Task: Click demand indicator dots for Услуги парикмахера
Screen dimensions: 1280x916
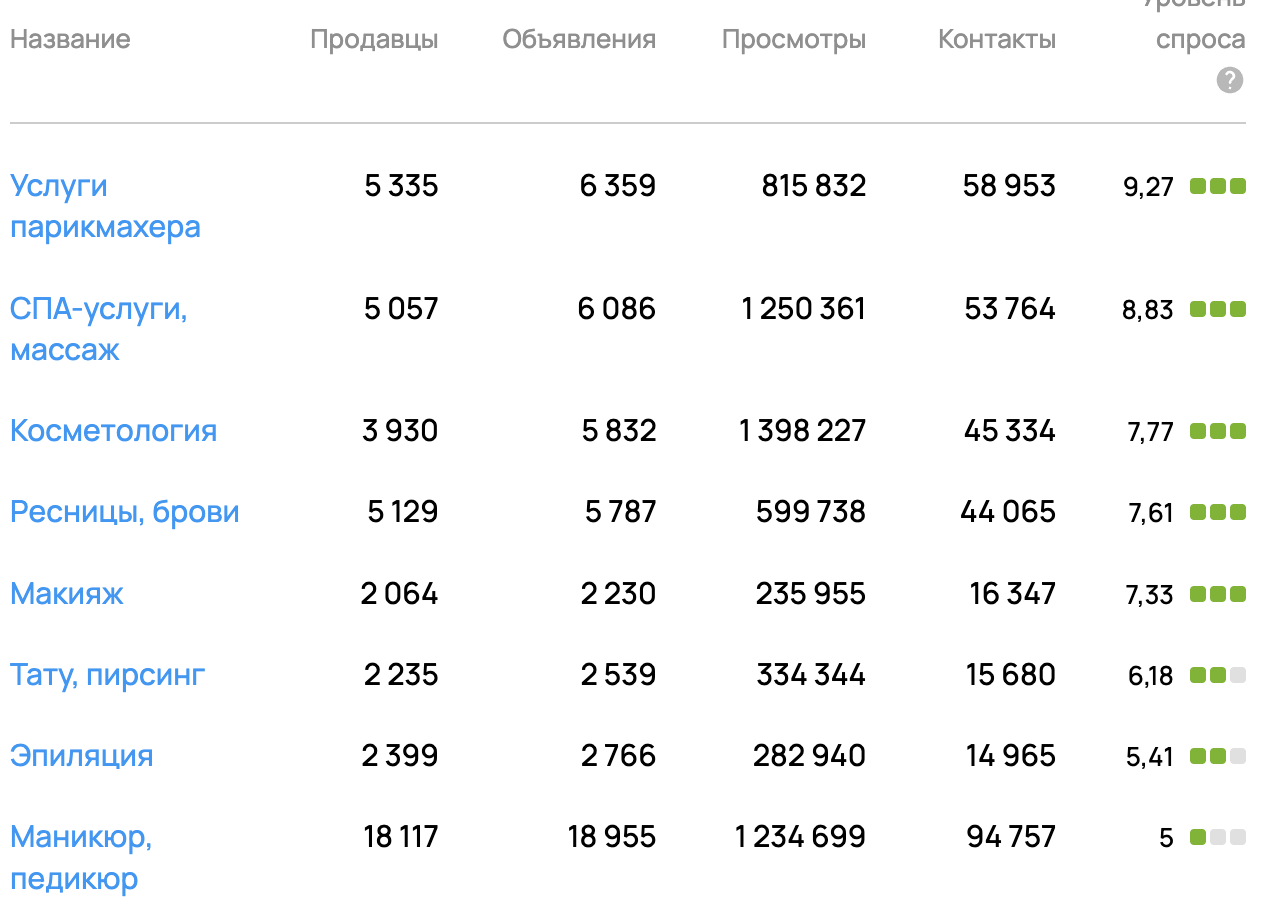Action: pyautogui.click(x=1217, y=186)
